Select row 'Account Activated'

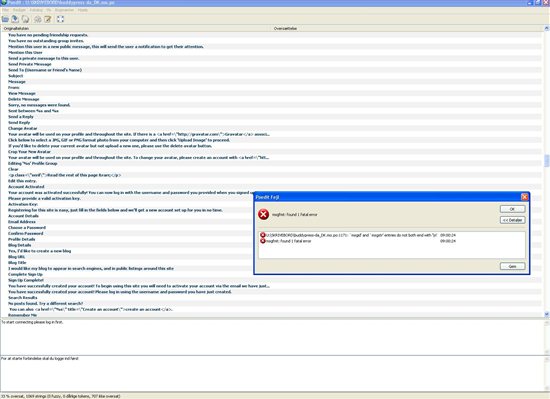(x=272, y=187)
